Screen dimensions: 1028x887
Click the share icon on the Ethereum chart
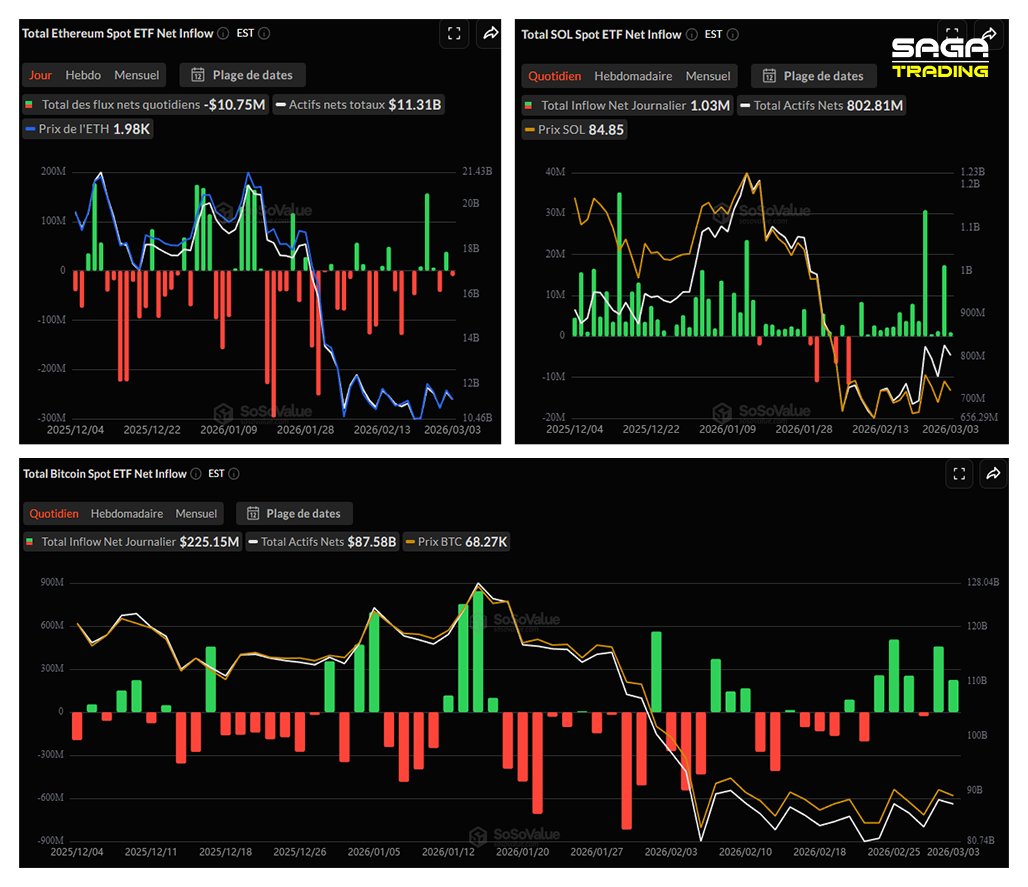488,33
